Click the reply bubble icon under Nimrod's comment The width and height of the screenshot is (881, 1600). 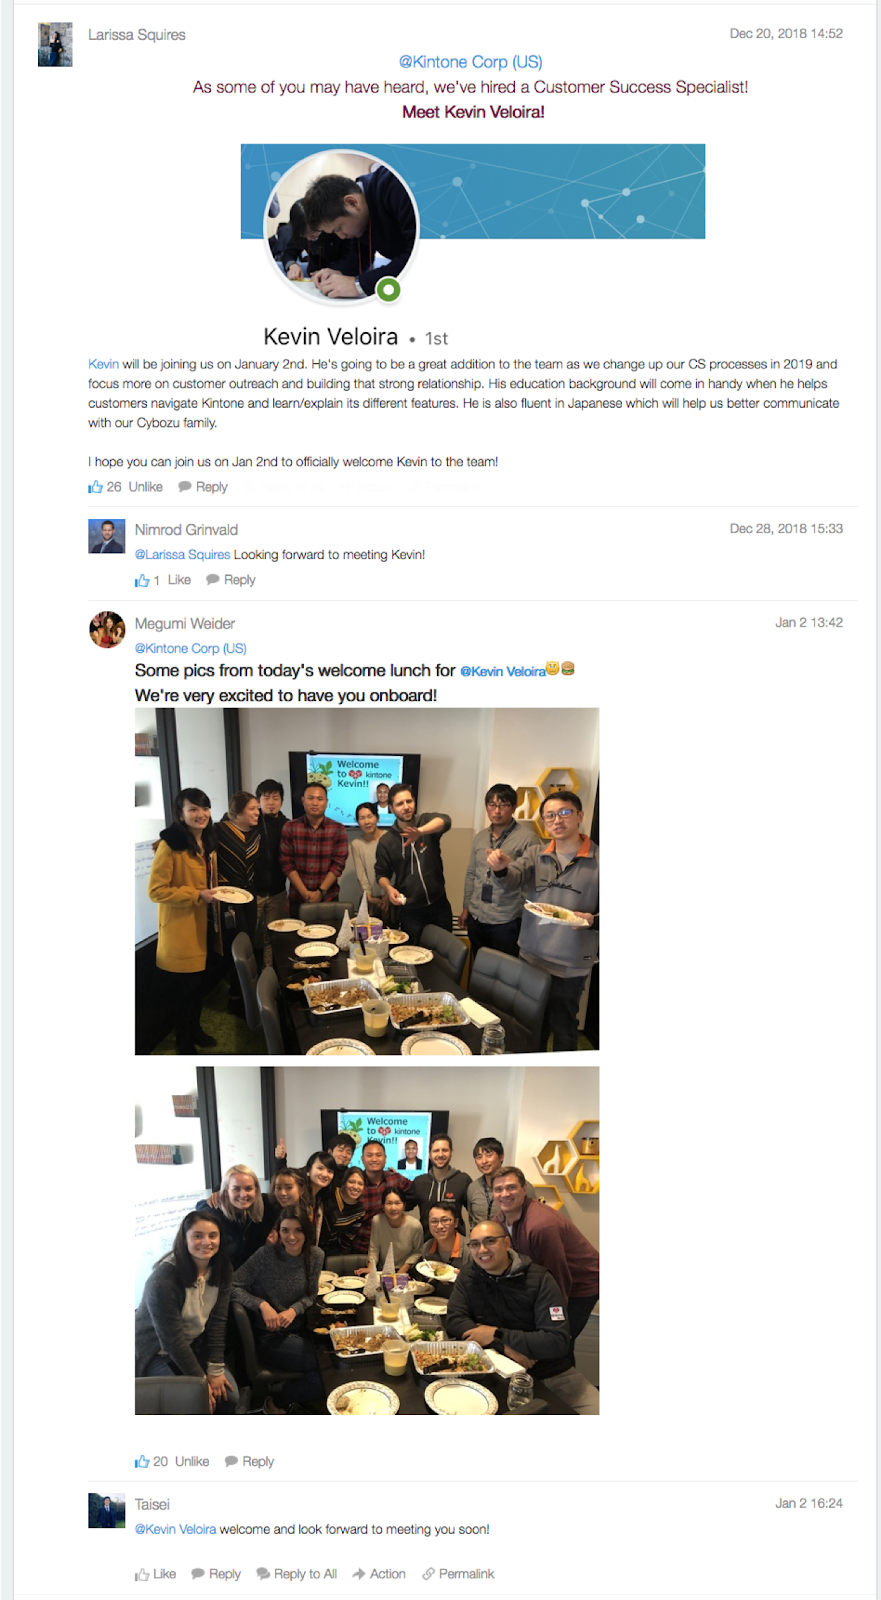(x=213, y=580)
